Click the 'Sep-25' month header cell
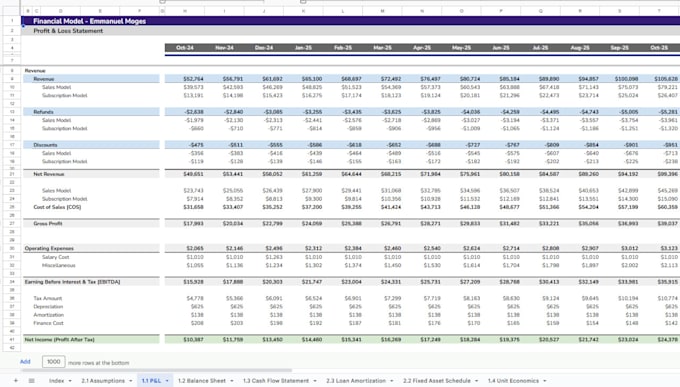 click(x=619, y=48)
